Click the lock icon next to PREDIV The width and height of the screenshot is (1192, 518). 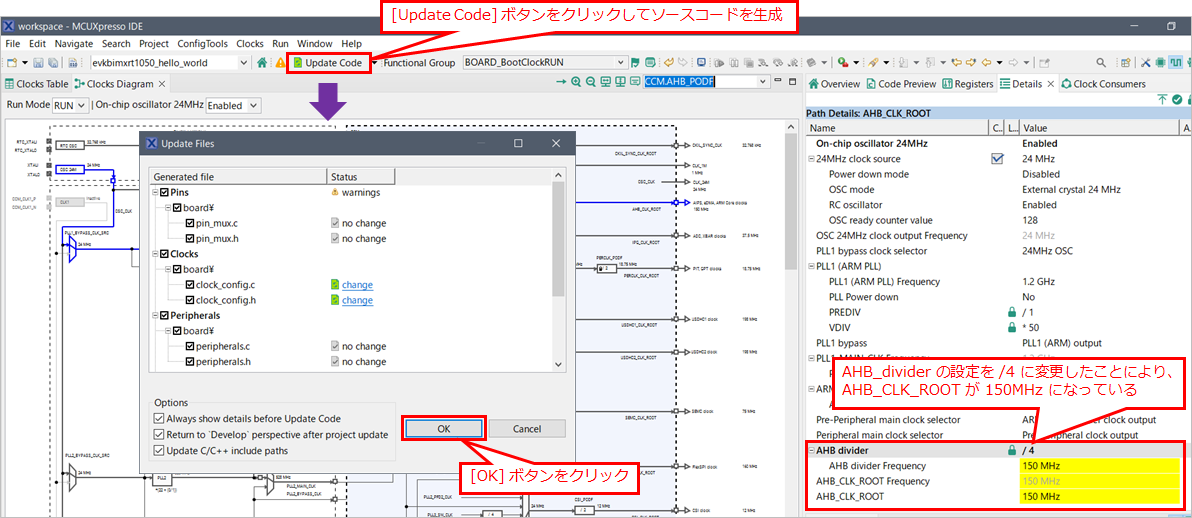(x=1012, y=312)
